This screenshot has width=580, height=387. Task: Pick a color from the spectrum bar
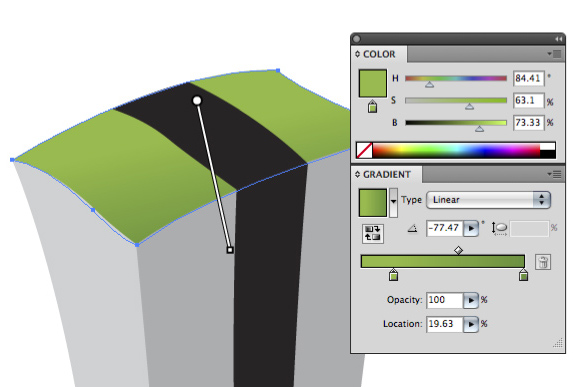(456, 150)
